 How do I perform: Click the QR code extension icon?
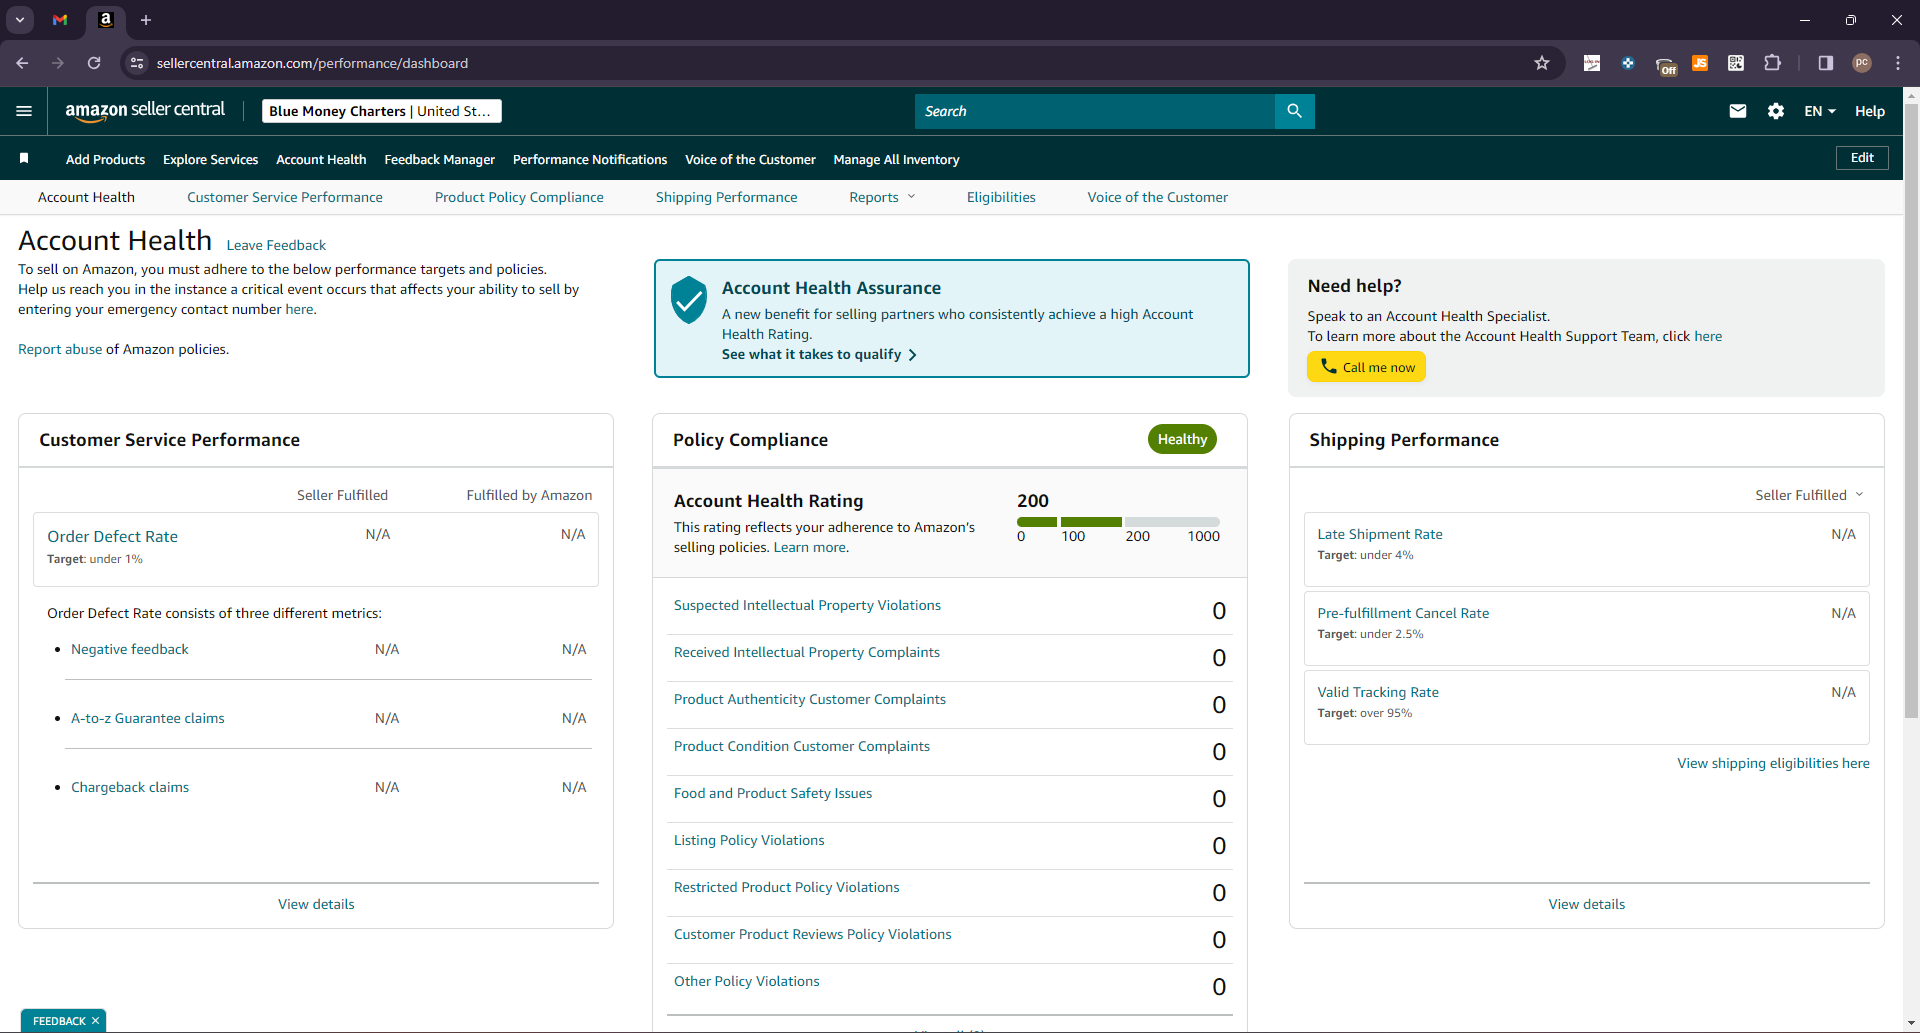1736,63
